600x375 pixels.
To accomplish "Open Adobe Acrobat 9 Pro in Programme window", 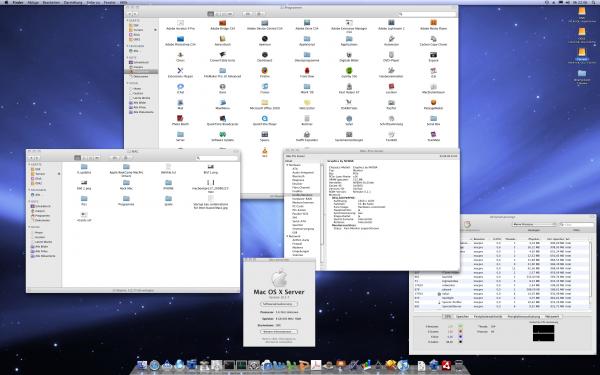I will [x=180, y=23].
